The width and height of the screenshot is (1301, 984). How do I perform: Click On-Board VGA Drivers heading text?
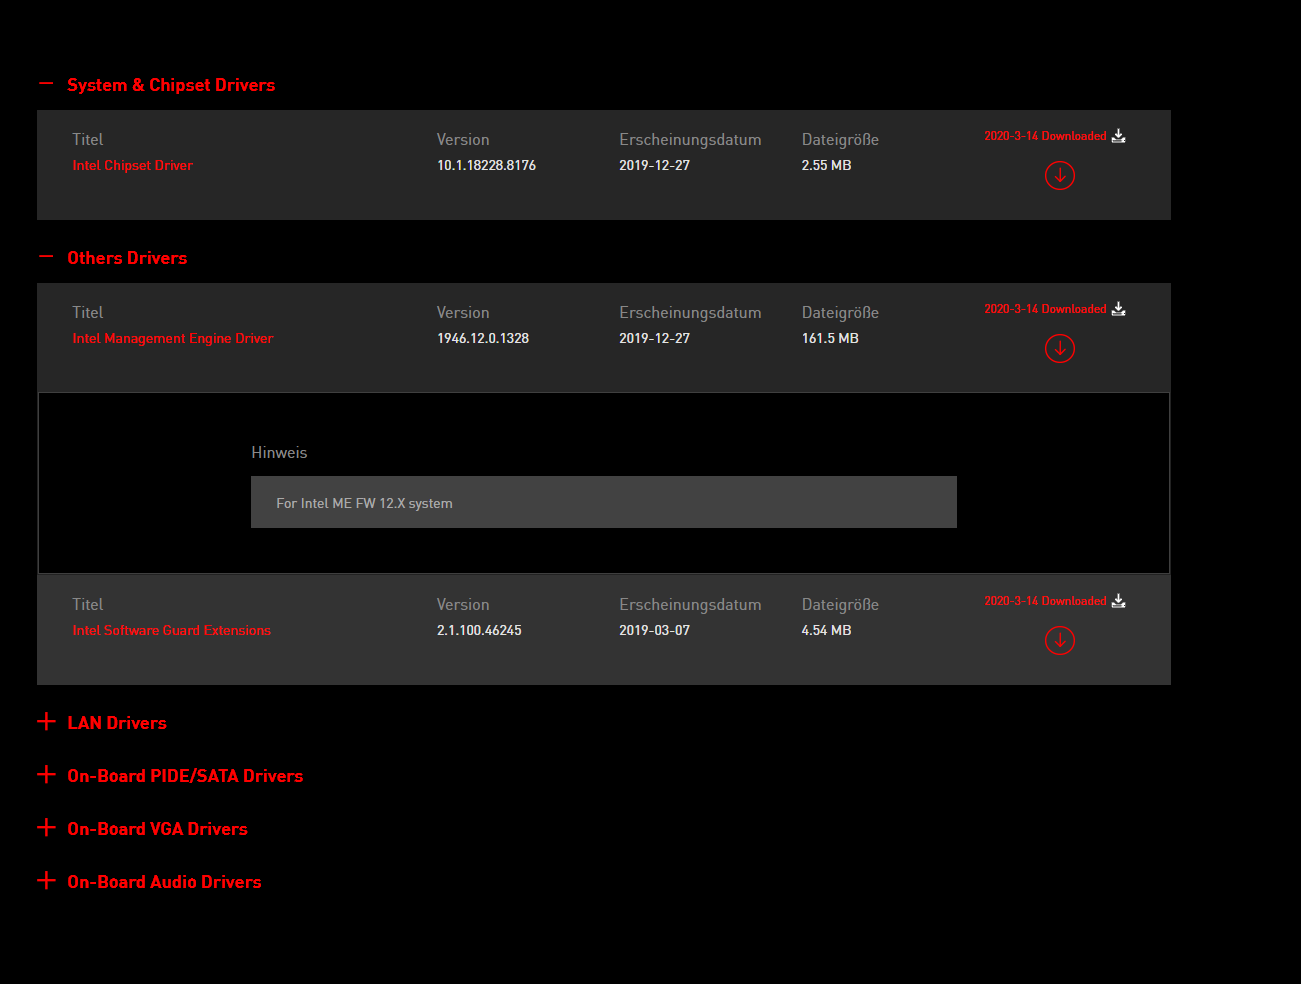pyautogui.click(x=157, y=829)
